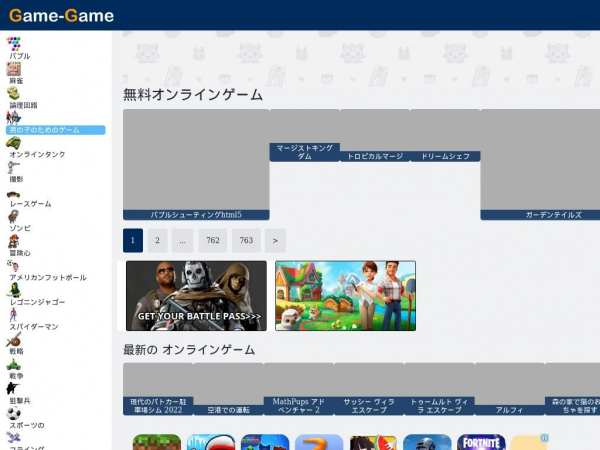Click the 無料オンラインゲーム heading
Screen dimensions: 600x450
(193, 95)
